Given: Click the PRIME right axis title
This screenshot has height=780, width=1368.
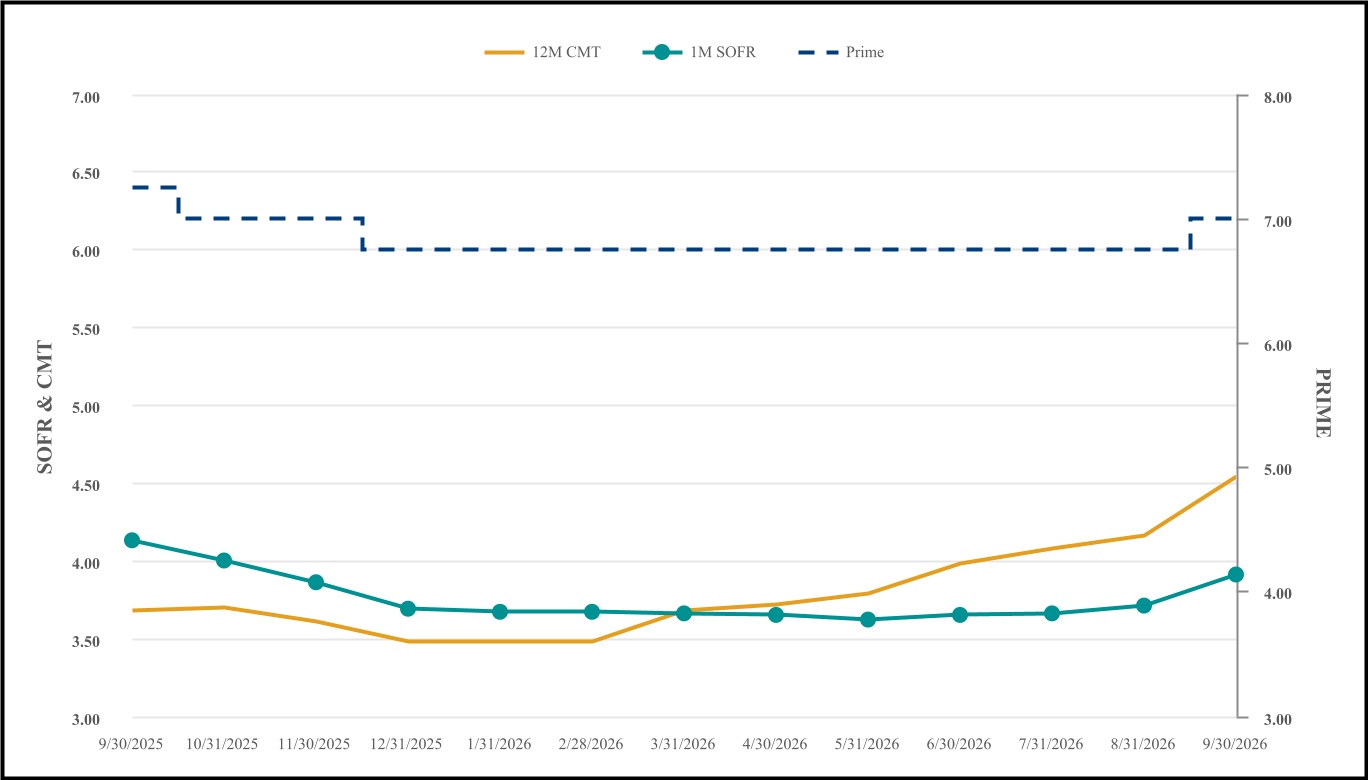Looking at the screenshot, I should click(x=1323, y=403).
